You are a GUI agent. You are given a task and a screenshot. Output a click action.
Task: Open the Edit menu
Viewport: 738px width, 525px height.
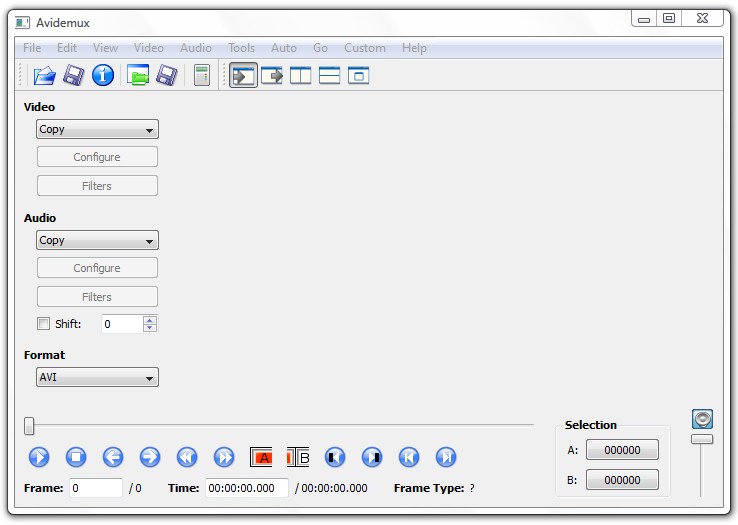click(x=67, y=48)
